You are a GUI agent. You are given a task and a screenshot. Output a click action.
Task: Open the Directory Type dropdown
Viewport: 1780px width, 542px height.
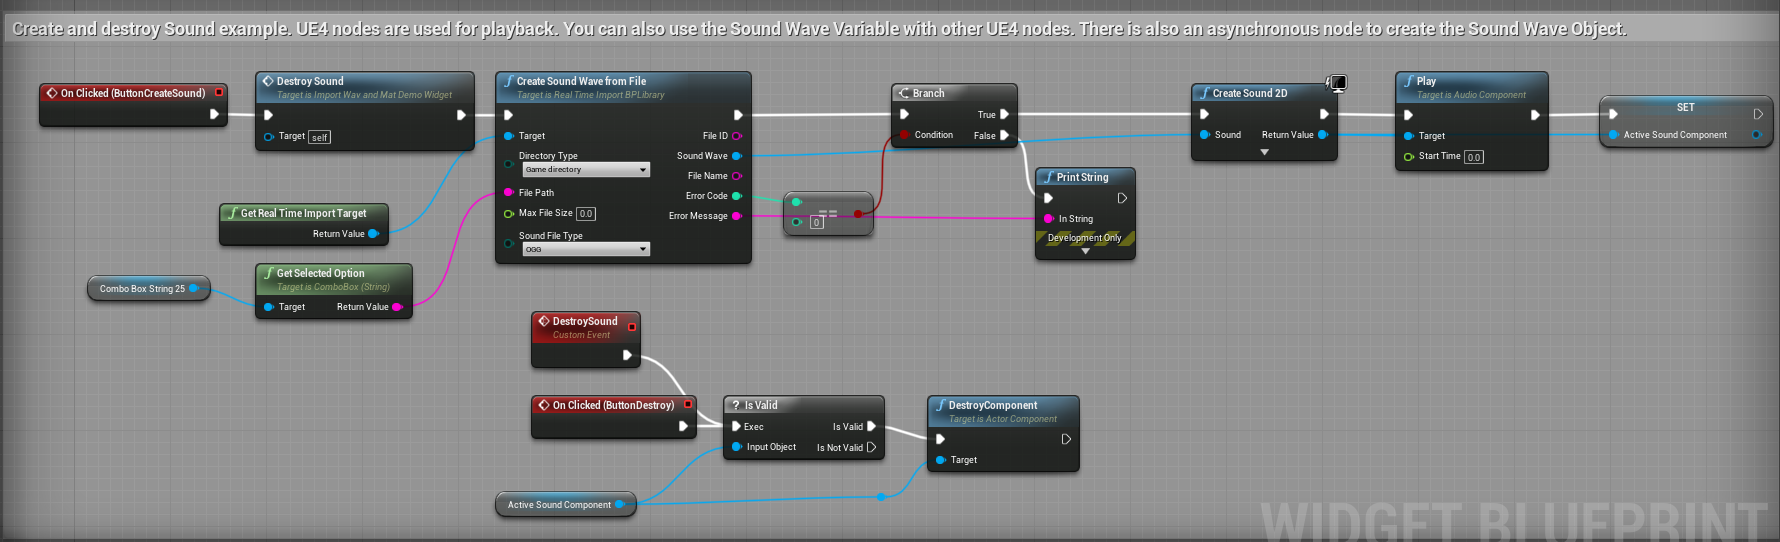pyautogui.click(x=586, y=170)
